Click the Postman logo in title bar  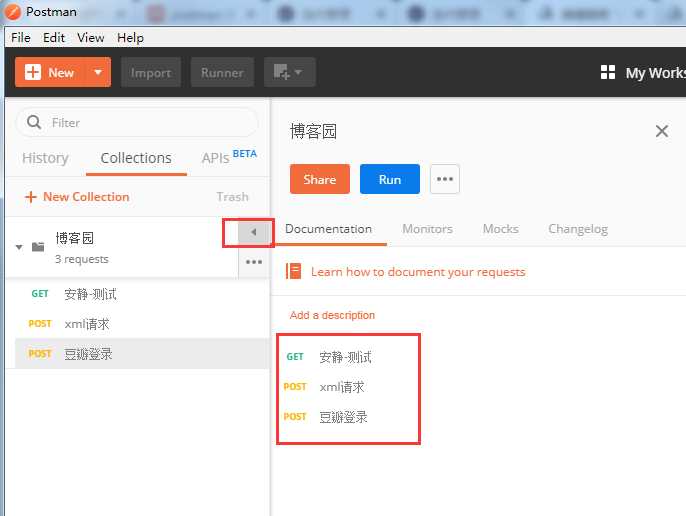point(13,11)
